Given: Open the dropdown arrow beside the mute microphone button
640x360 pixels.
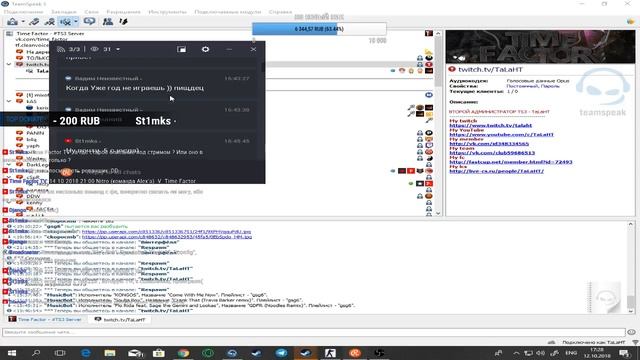Looking at the screenshot, I should pos(76,22).
